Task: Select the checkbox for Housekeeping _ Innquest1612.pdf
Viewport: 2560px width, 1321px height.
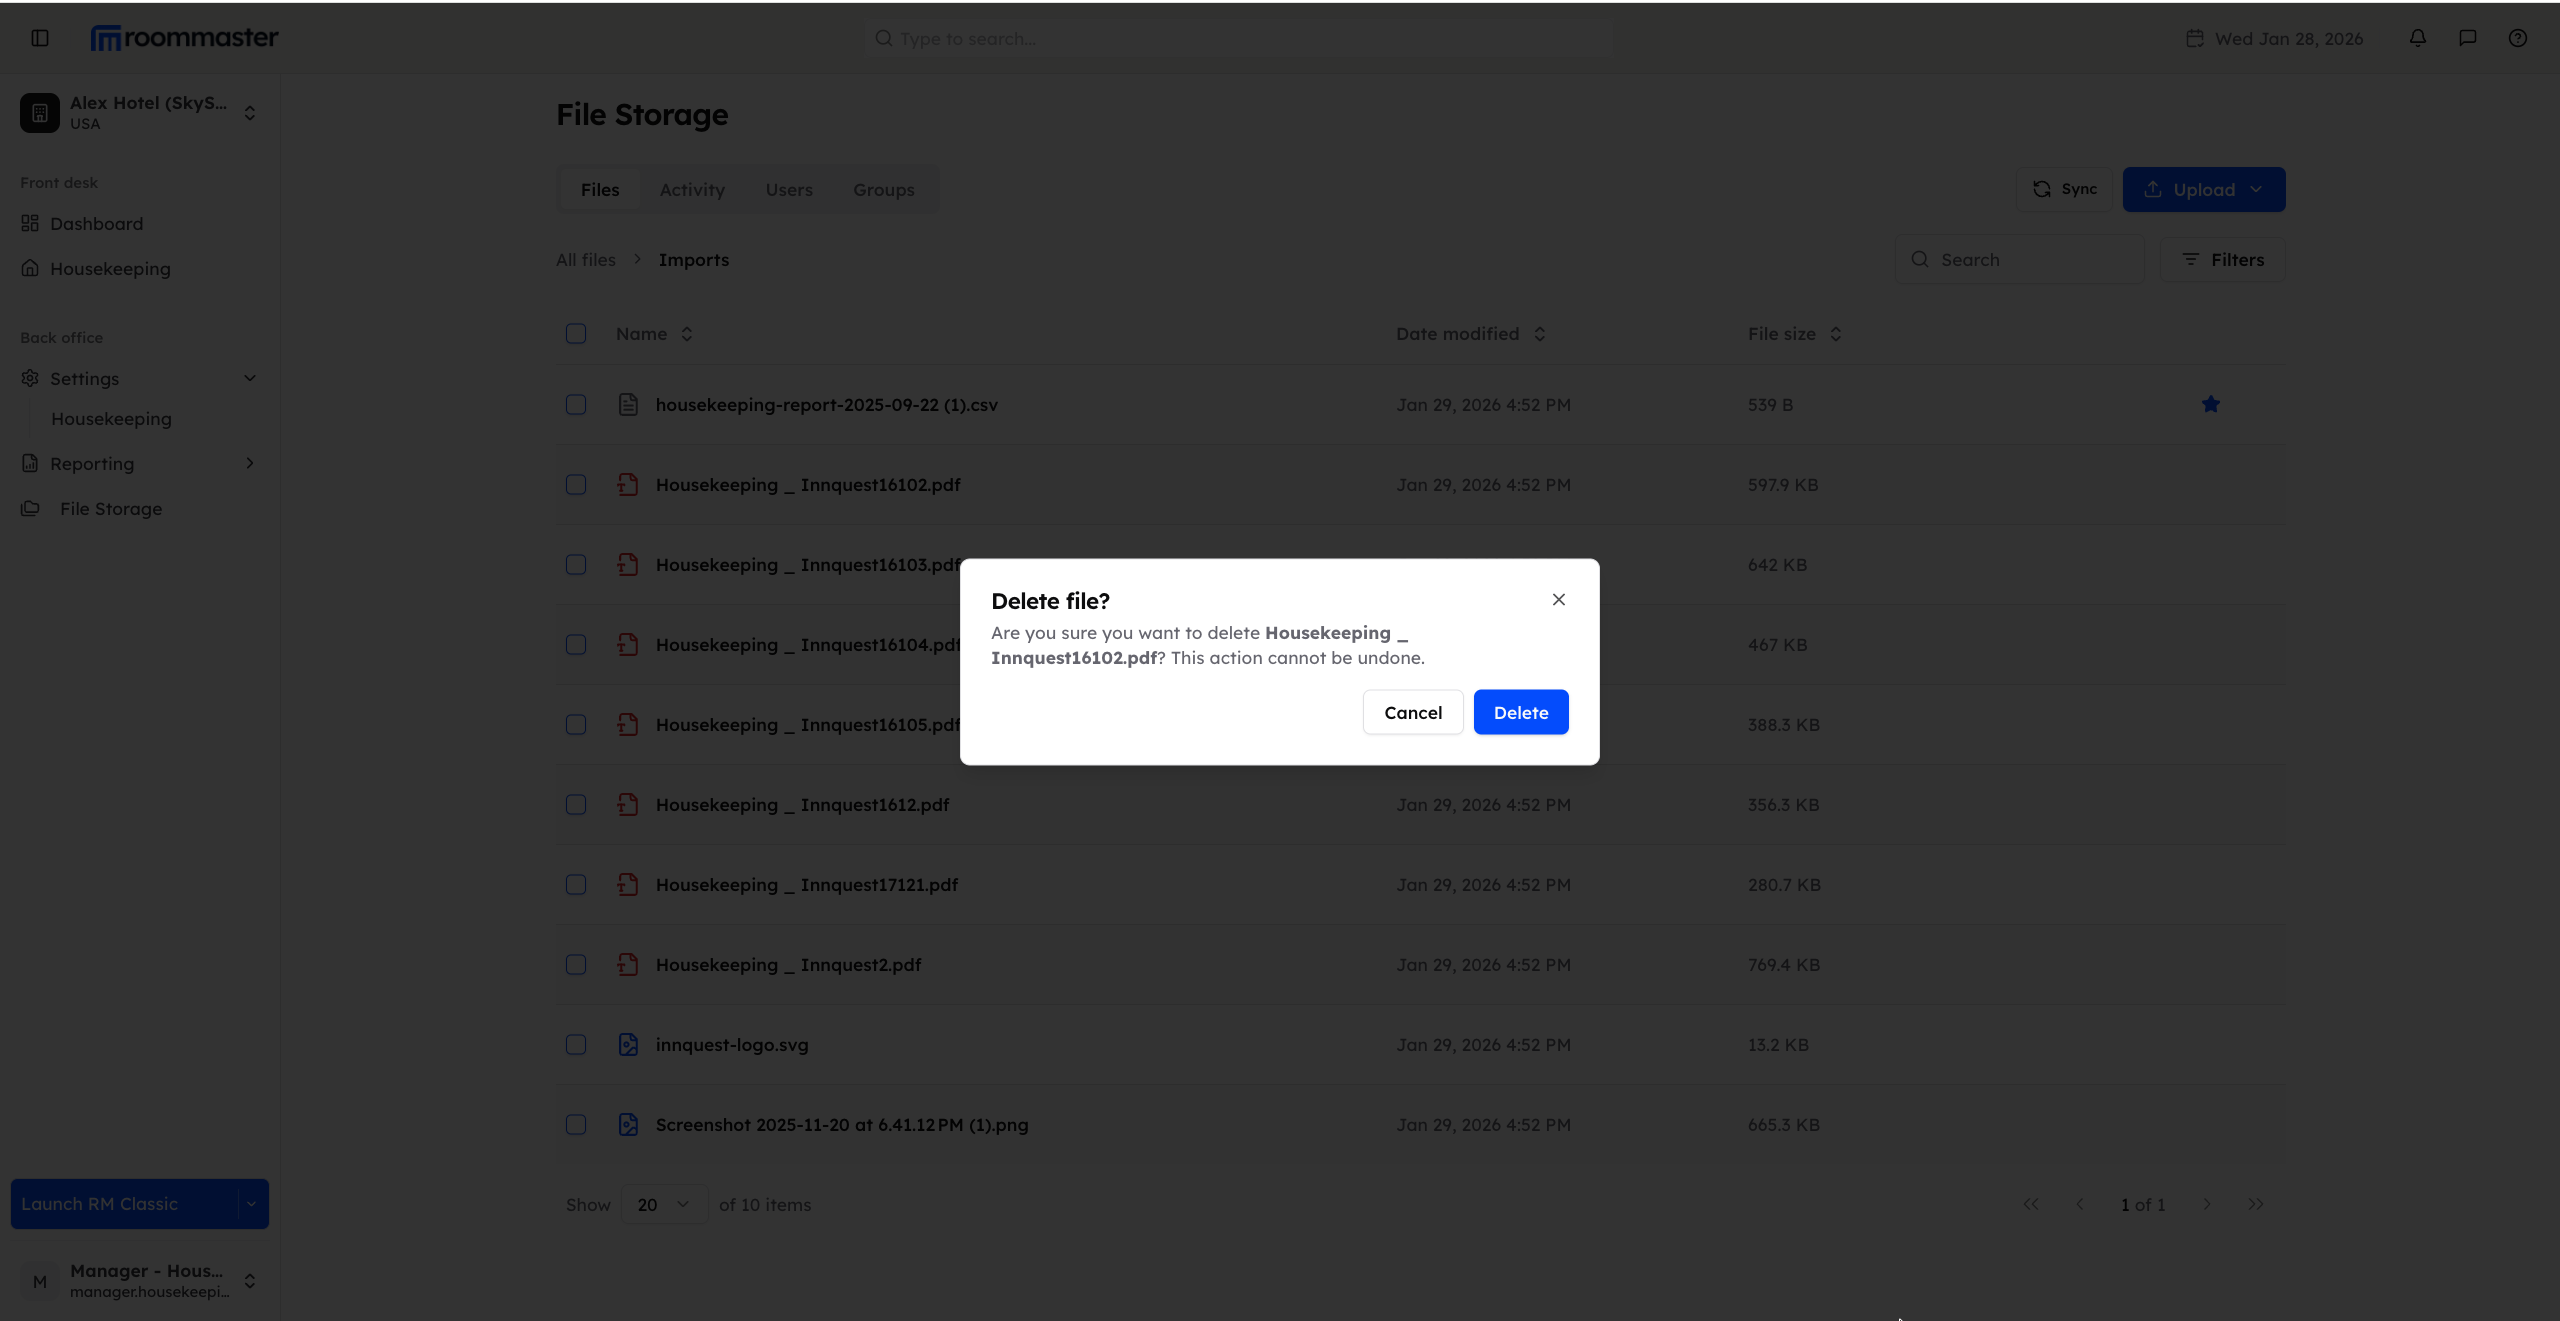Action: click(x=576, y=804)
